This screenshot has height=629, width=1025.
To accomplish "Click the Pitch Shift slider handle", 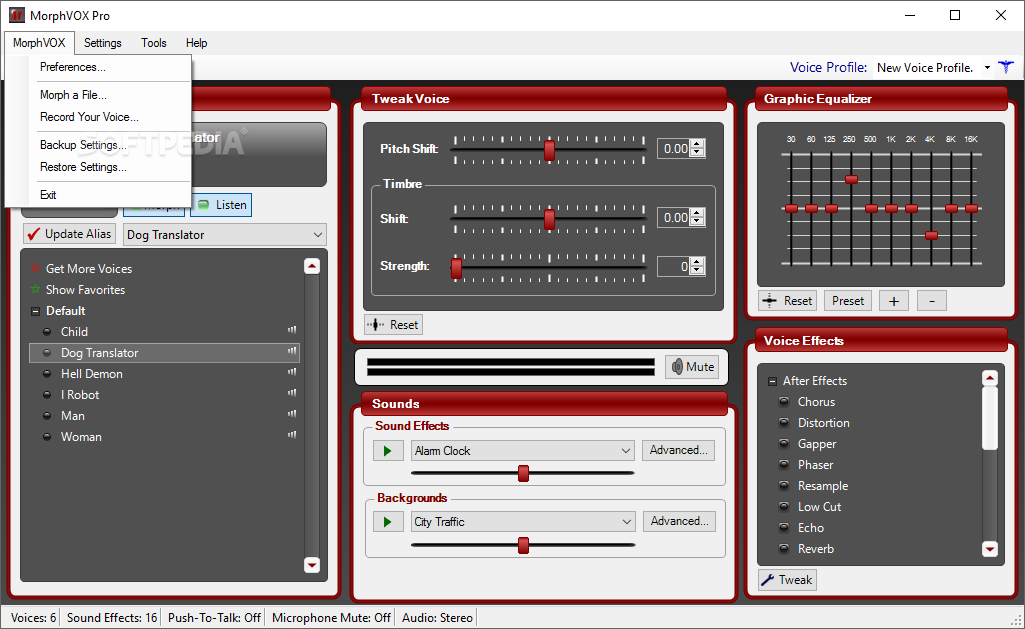I will coord(549,150).
